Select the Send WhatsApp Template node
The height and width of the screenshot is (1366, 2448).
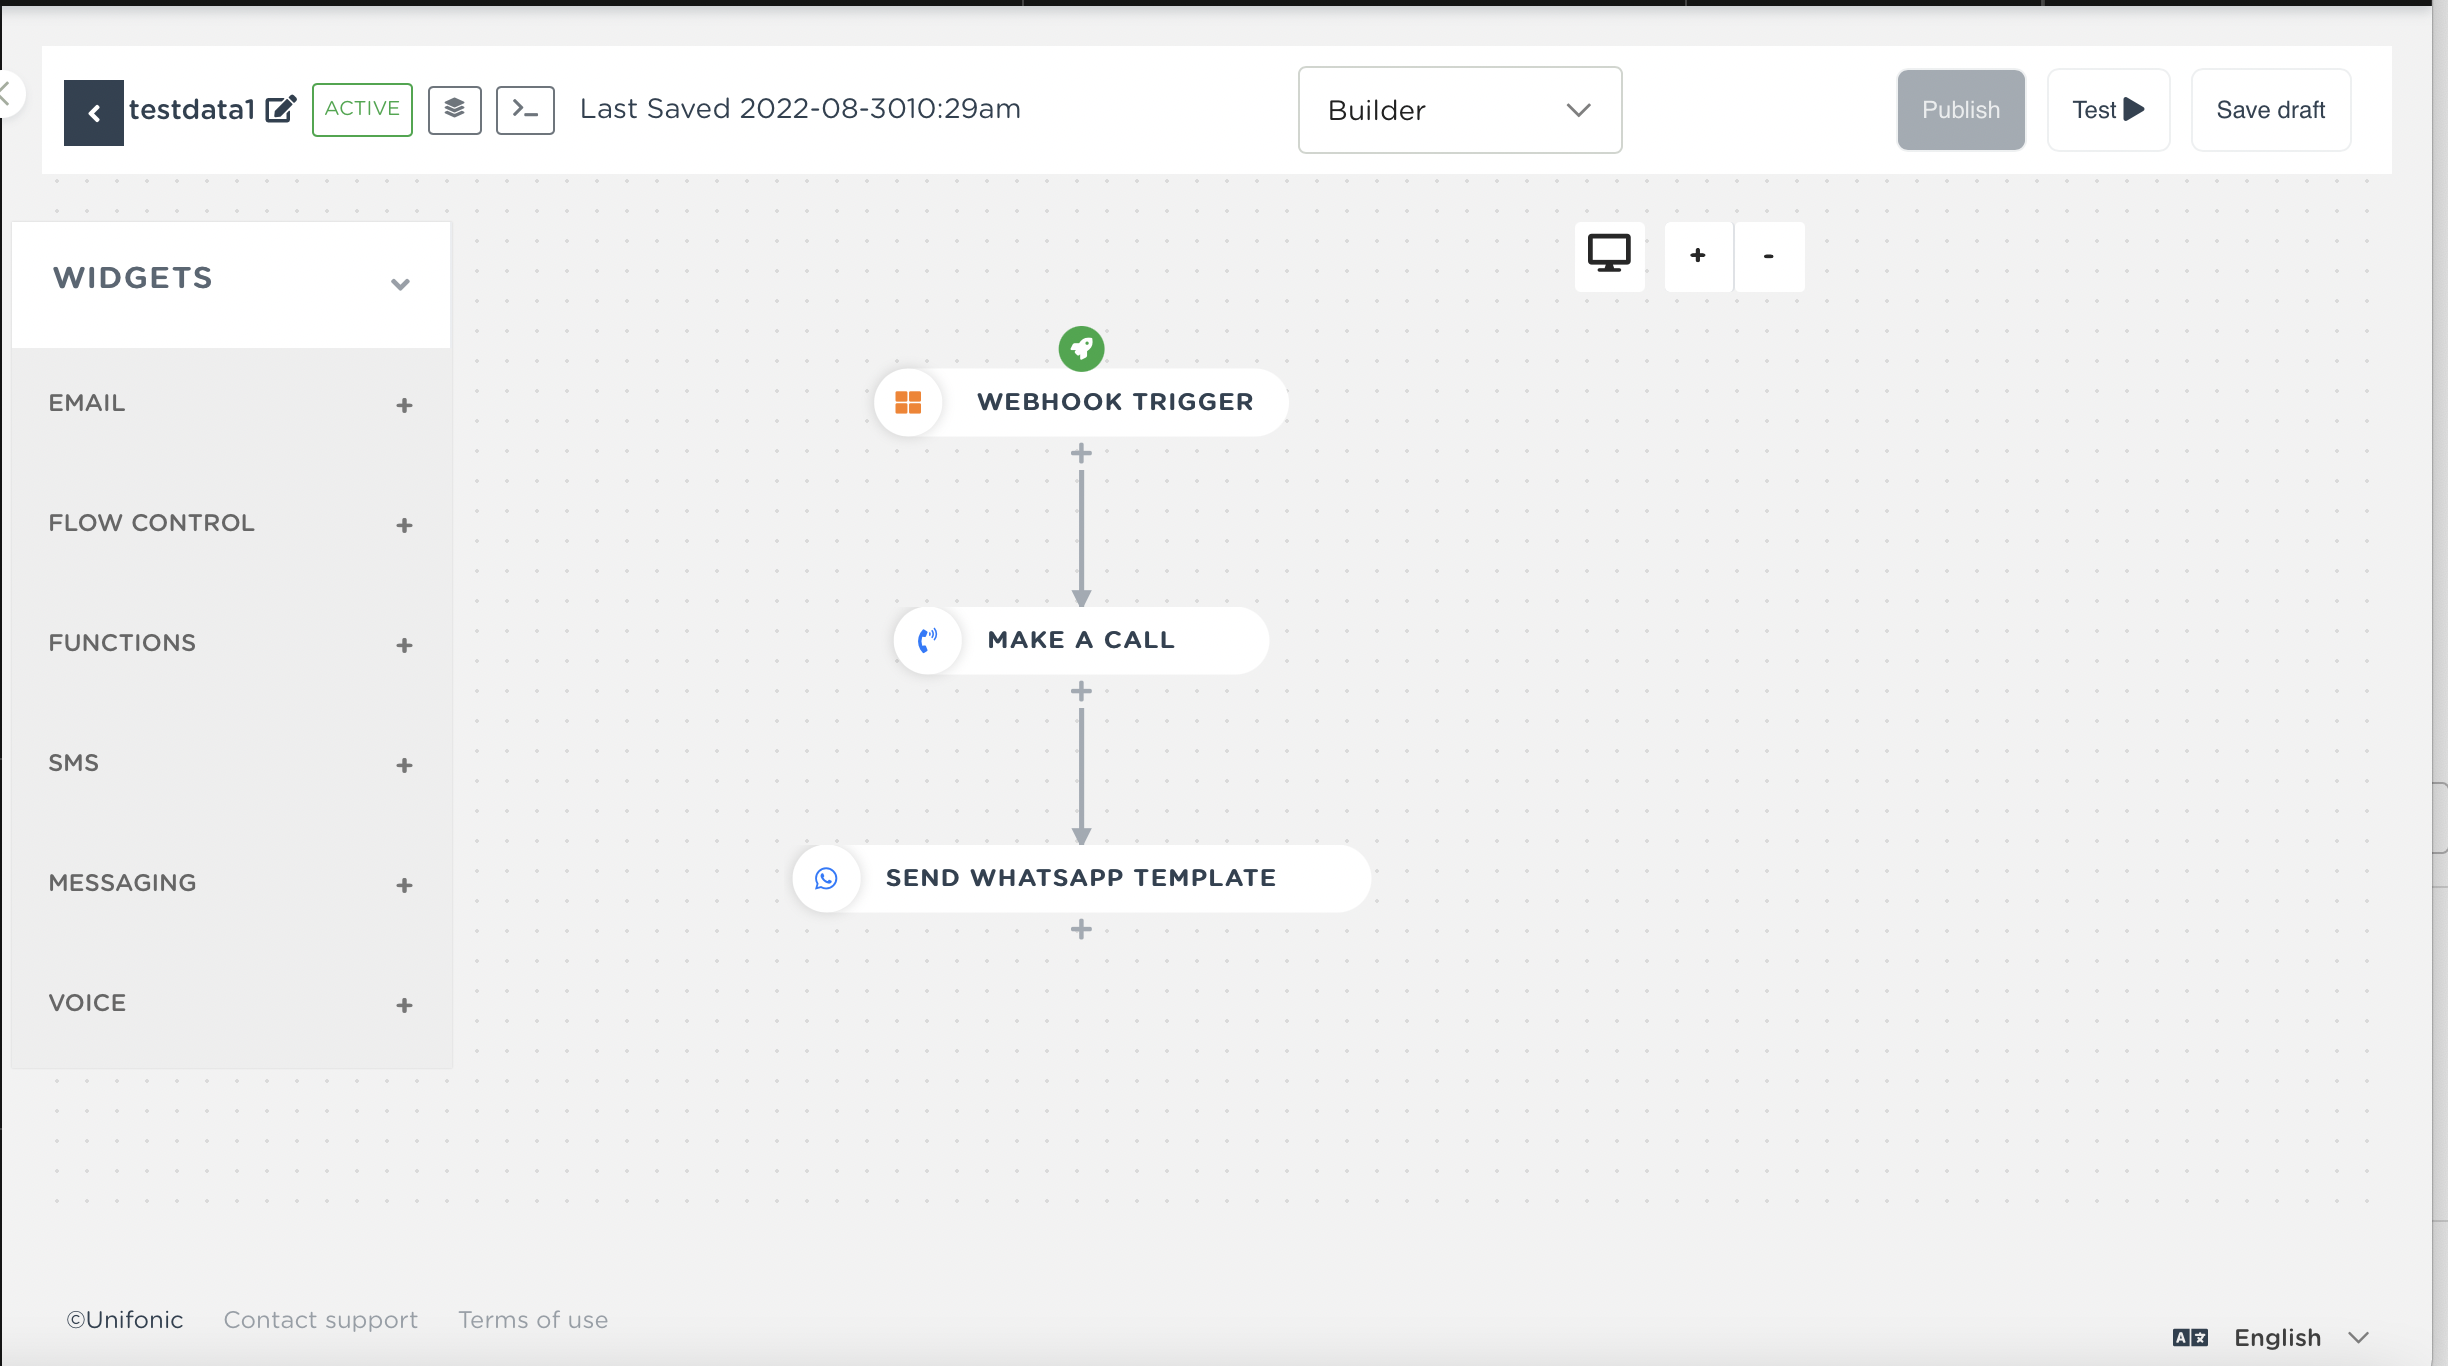click(1081, 878)
